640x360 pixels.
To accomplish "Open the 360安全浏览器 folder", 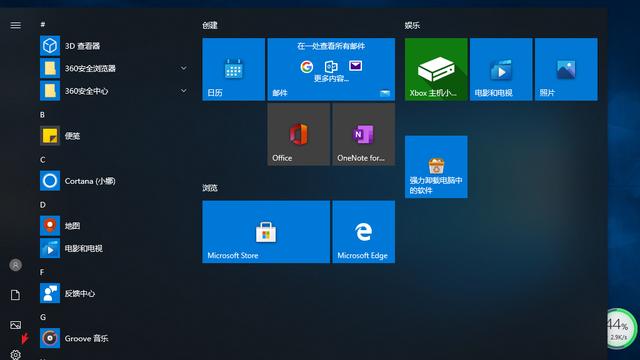I will pos(114,68).
